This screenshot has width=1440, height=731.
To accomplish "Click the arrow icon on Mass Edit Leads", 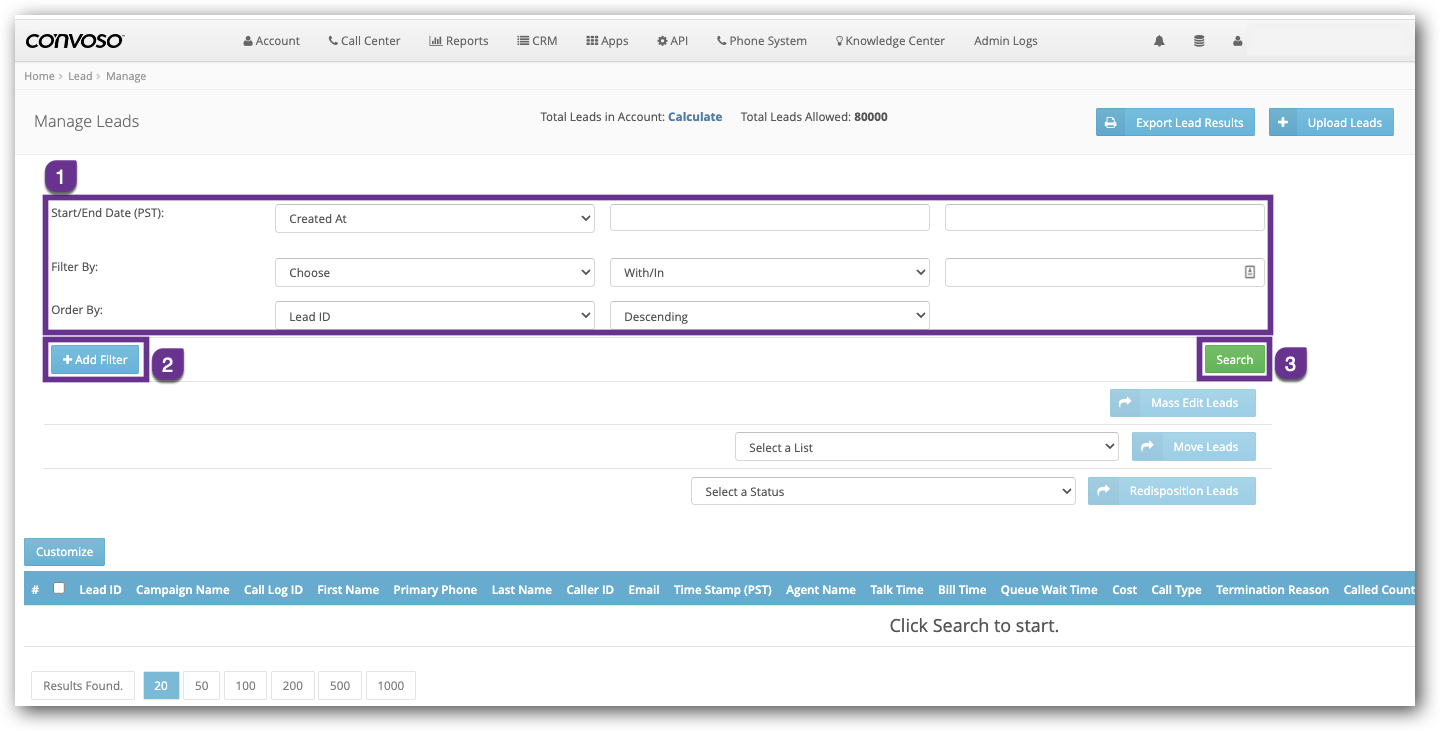I will [x=1125, y=403].
